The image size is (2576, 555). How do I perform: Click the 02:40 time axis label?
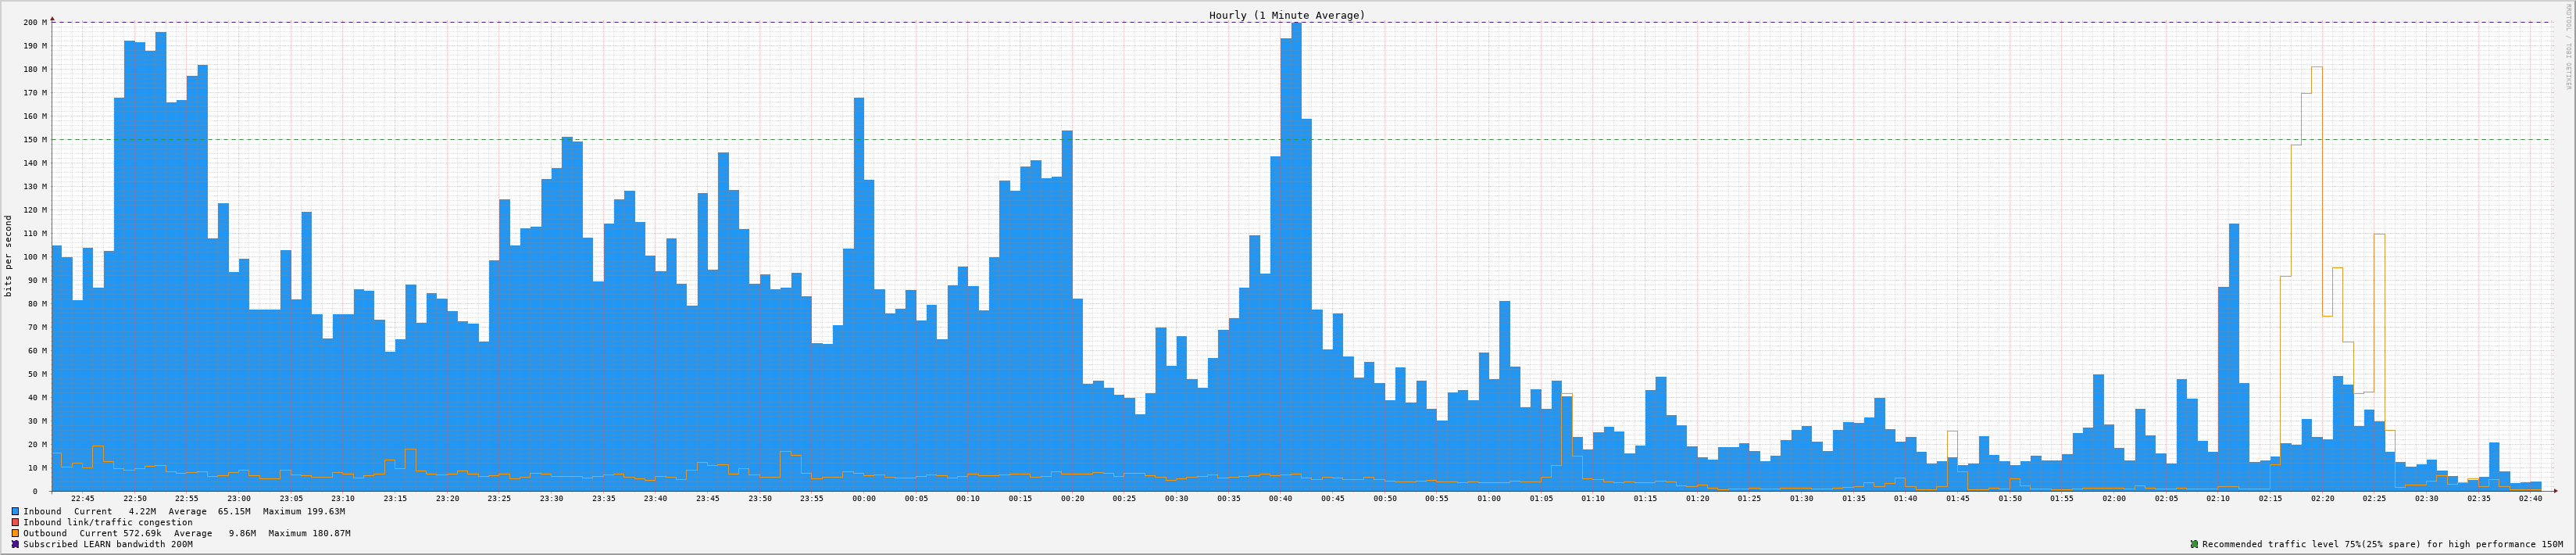(2530, 498)
